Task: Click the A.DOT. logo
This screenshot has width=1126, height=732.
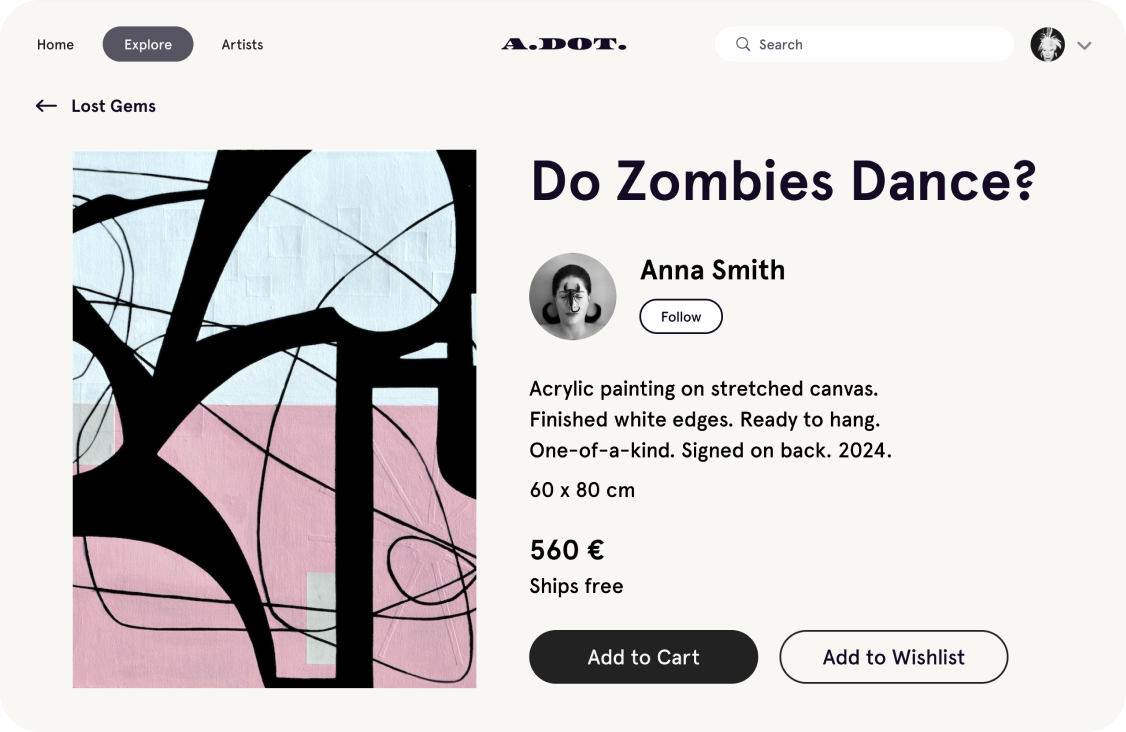Action: point(564,44)
